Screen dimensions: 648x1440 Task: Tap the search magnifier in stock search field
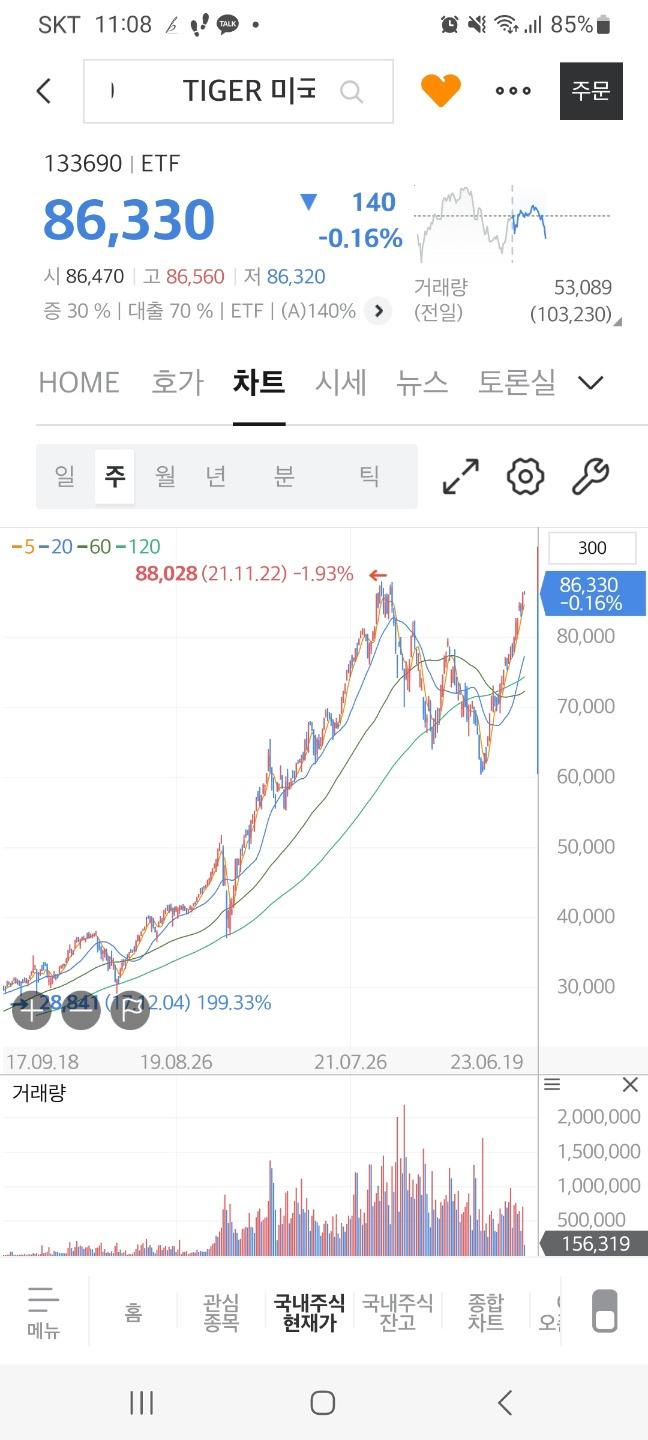350,90
